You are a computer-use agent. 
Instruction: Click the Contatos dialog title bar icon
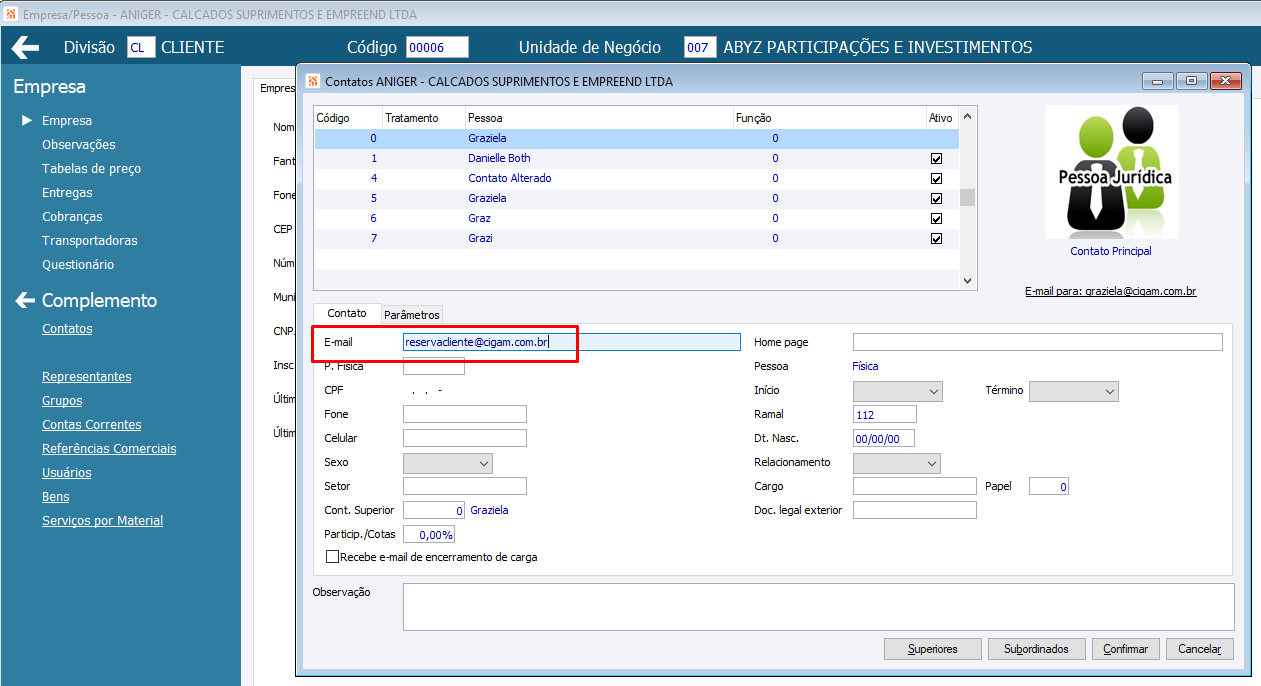pyautogui.click(x=312, y=81)
